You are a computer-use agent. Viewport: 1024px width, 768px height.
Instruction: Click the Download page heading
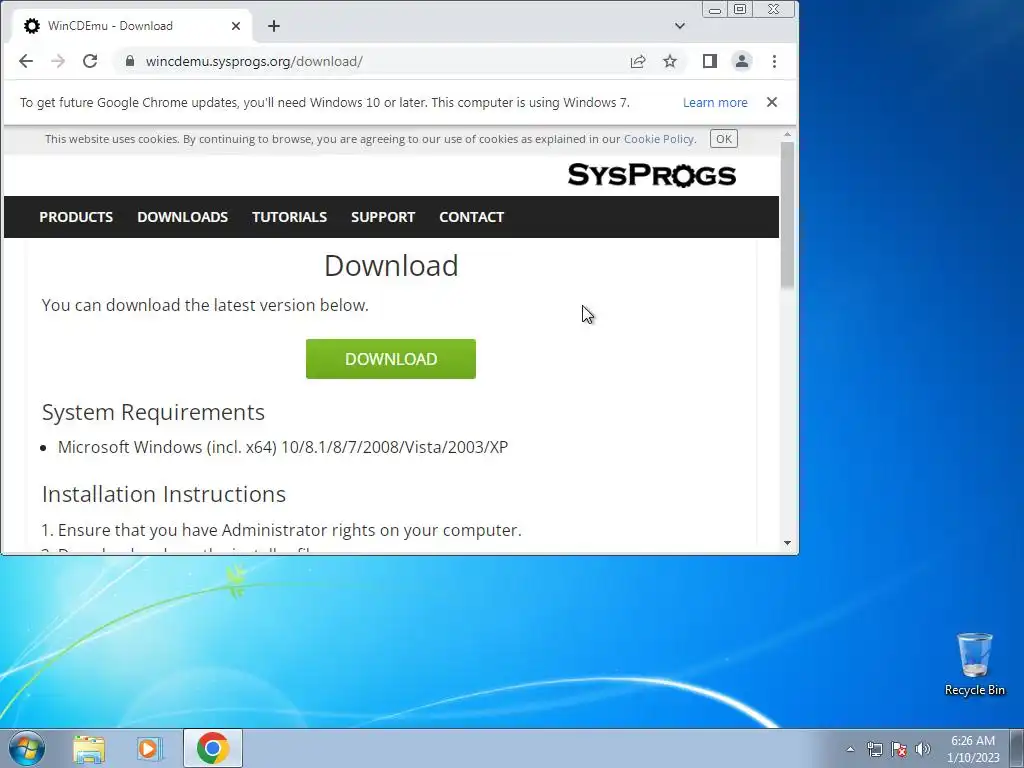(x=391, y=266)
